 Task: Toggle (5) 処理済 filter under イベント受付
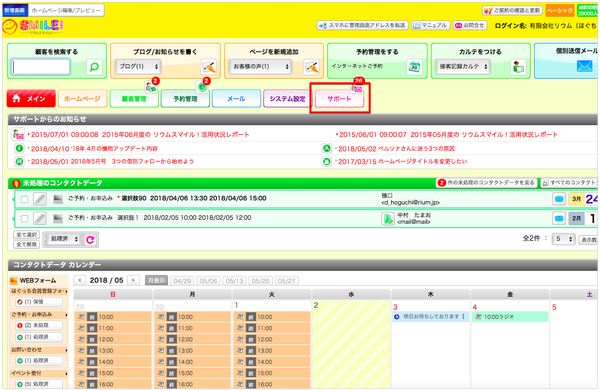click(39, 384)
